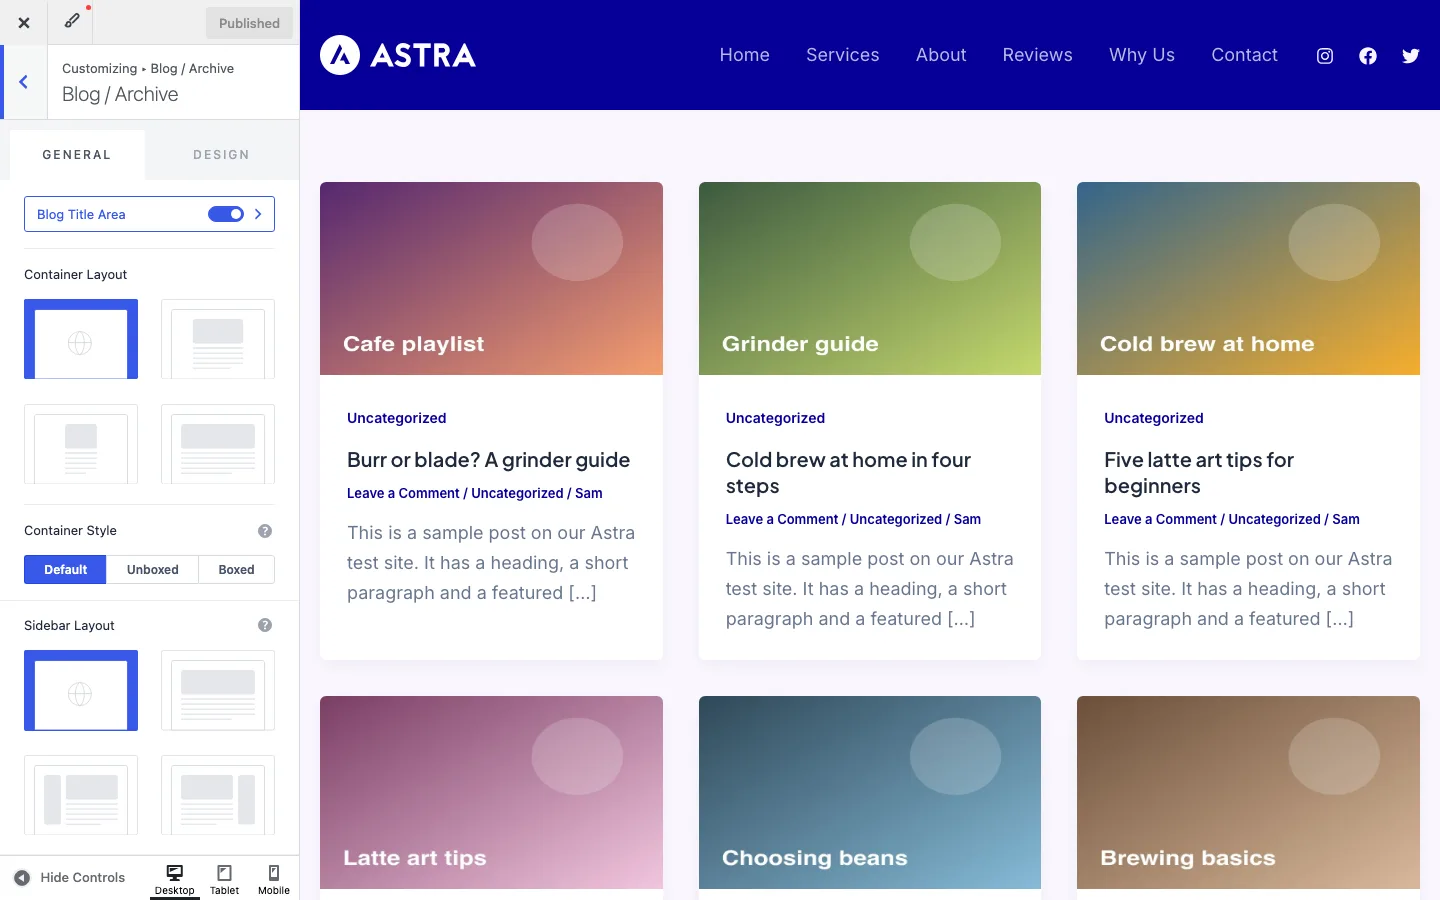This screenshot has height=900, width=1440.
Task: Go back with the left chevron arrow
Action: [24, 82]
